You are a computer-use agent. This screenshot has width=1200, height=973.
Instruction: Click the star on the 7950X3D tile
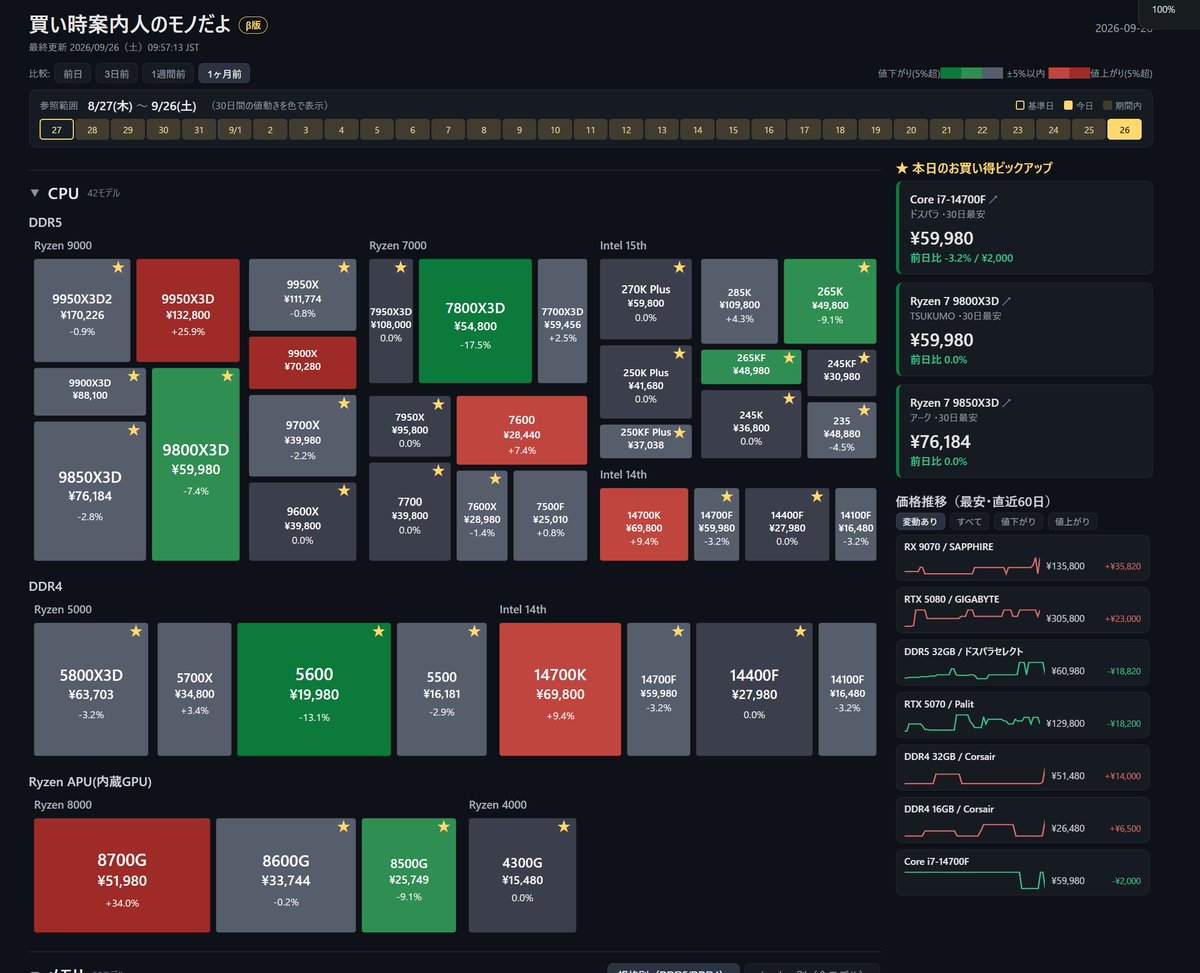[x=401, y=268]
